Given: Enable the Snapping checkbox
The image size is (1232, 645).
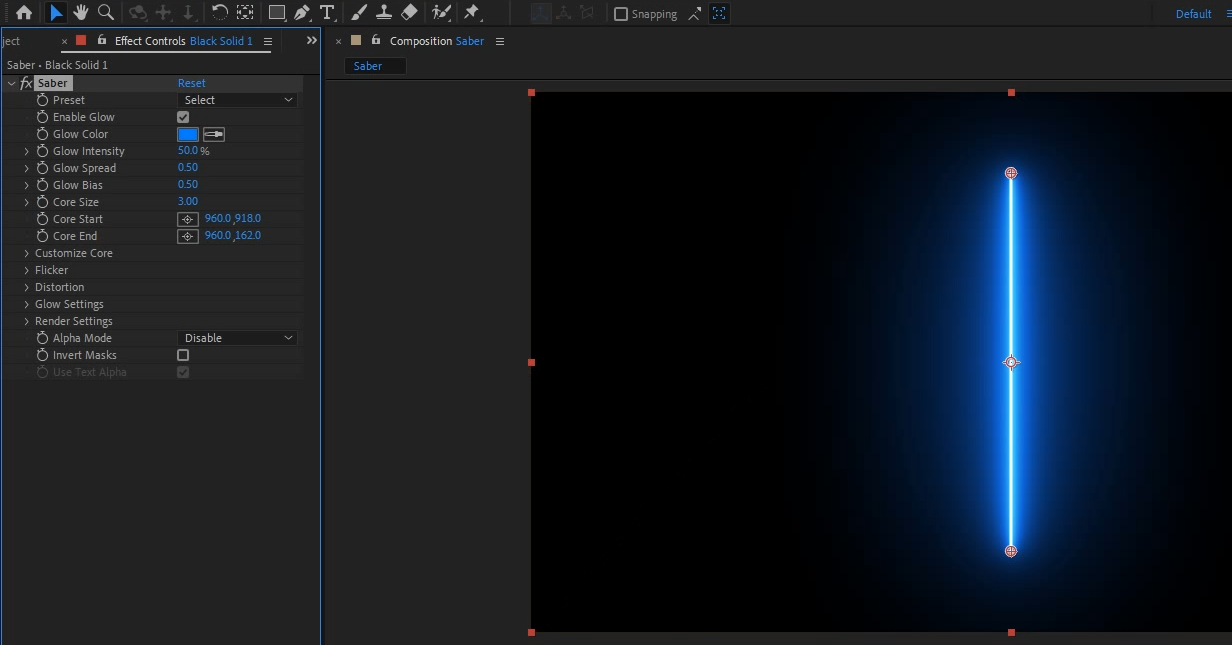Looking at the screenshot, I should [621, 14].
